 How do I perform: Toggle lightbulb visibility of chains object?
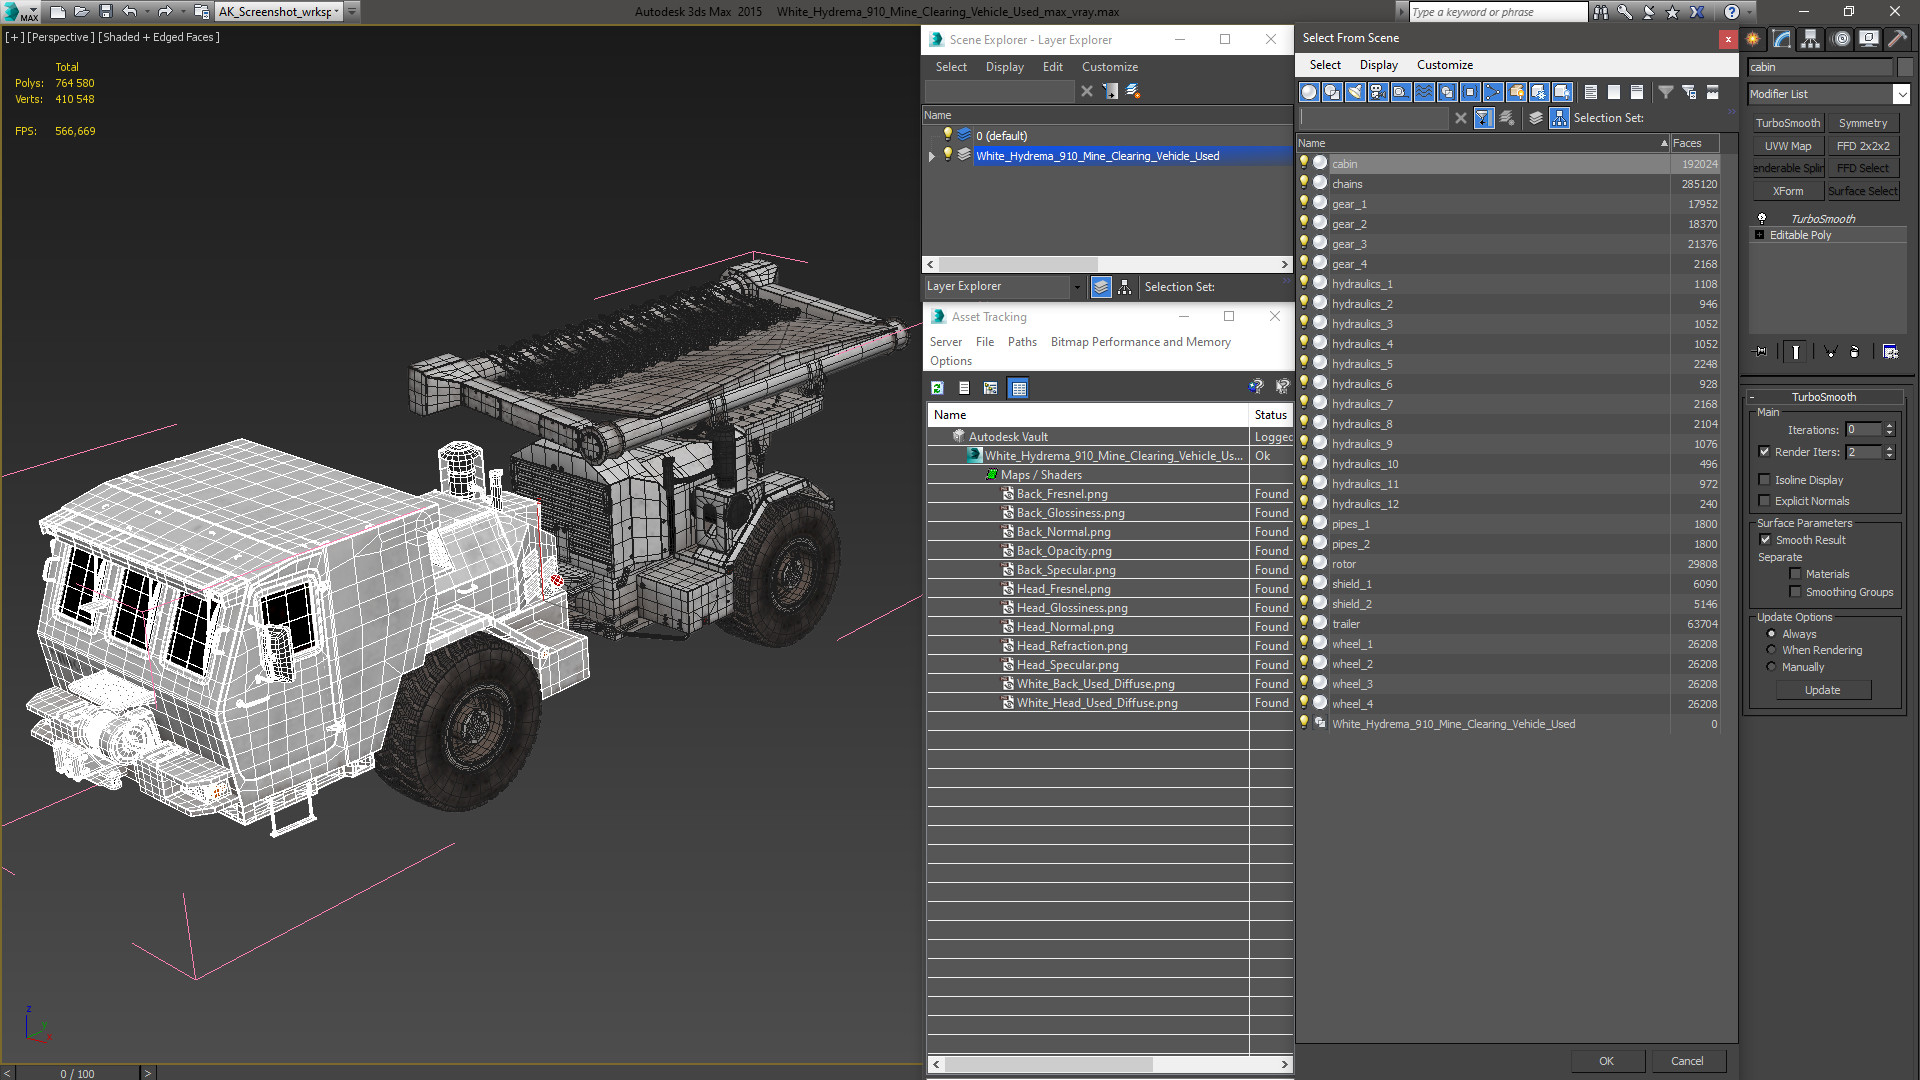click(x=1303, y=183)
